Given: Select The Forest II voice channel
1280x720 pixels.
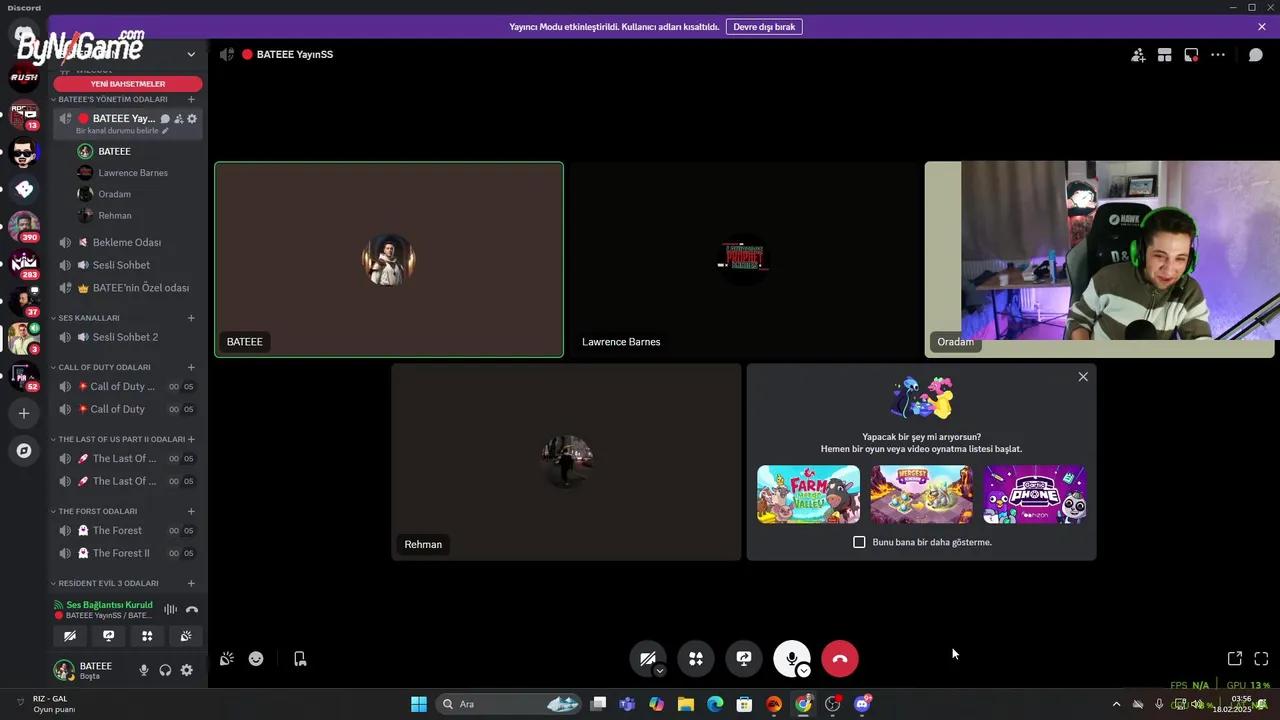Looking at the screenshot, I should click(x=121, y=553).
